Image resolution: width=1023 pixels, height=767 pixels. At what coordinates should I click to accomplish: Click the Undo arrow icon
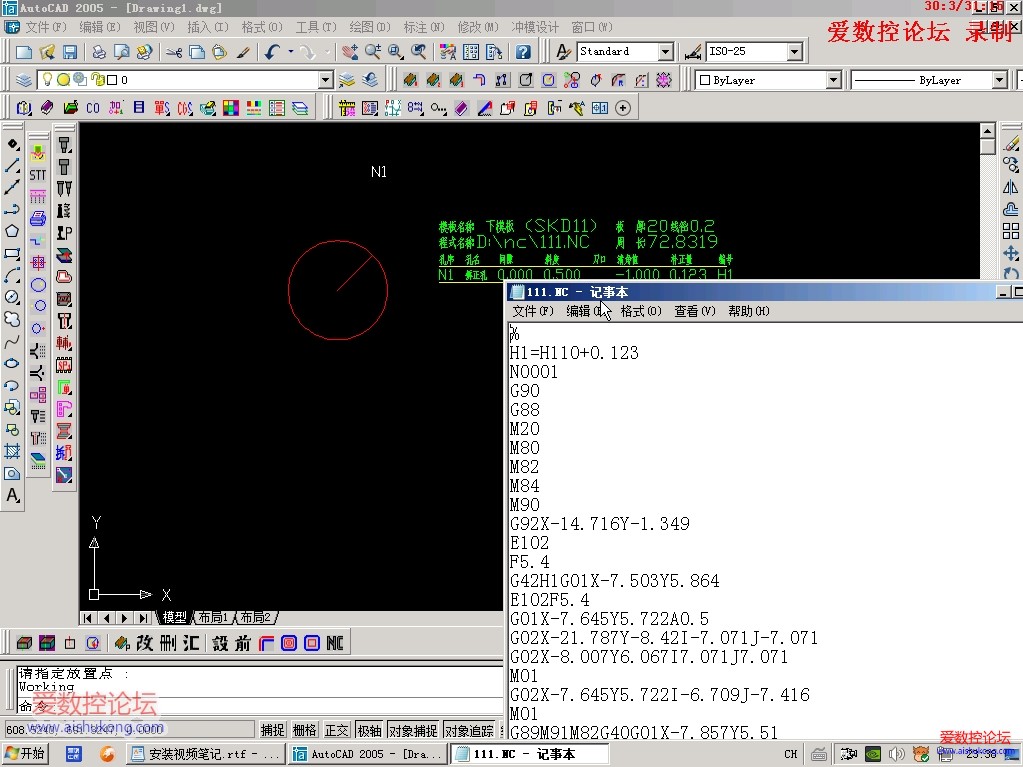tap(273, 52)
